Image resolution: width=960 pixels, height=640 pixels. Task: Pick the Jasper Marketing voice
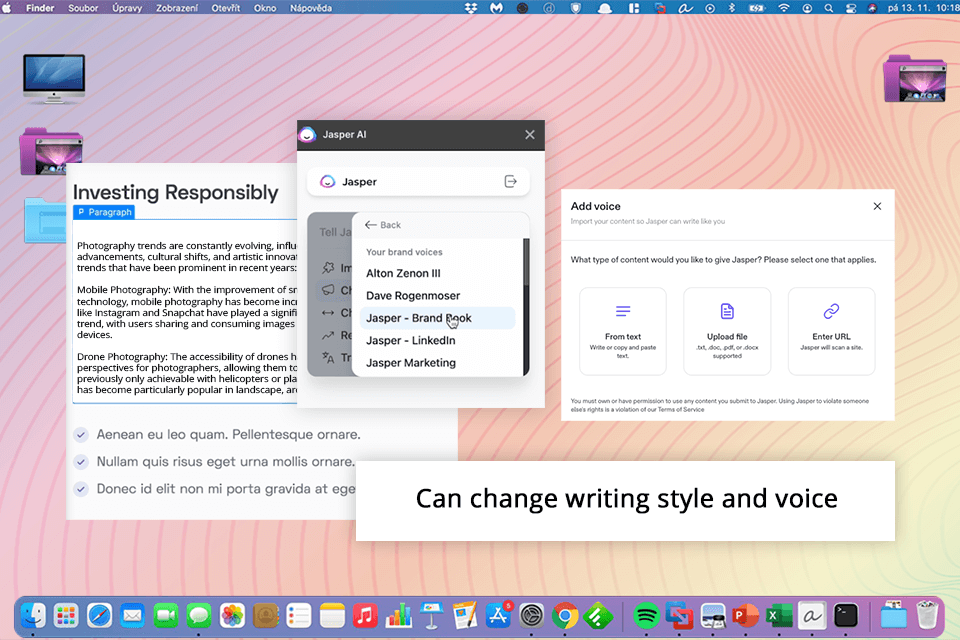tap(411, 363)
